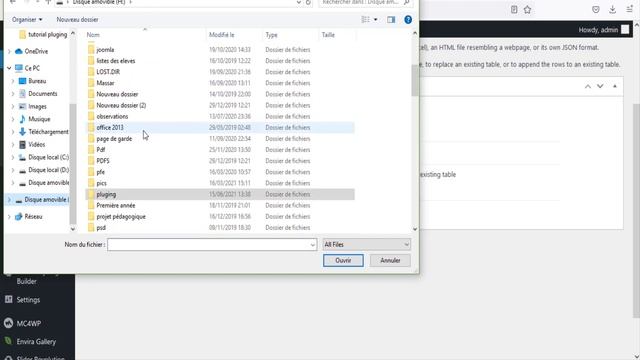Select Disque local (D:) drive
This screenshot has width=640, height=360.
click(x=49, y=170)
